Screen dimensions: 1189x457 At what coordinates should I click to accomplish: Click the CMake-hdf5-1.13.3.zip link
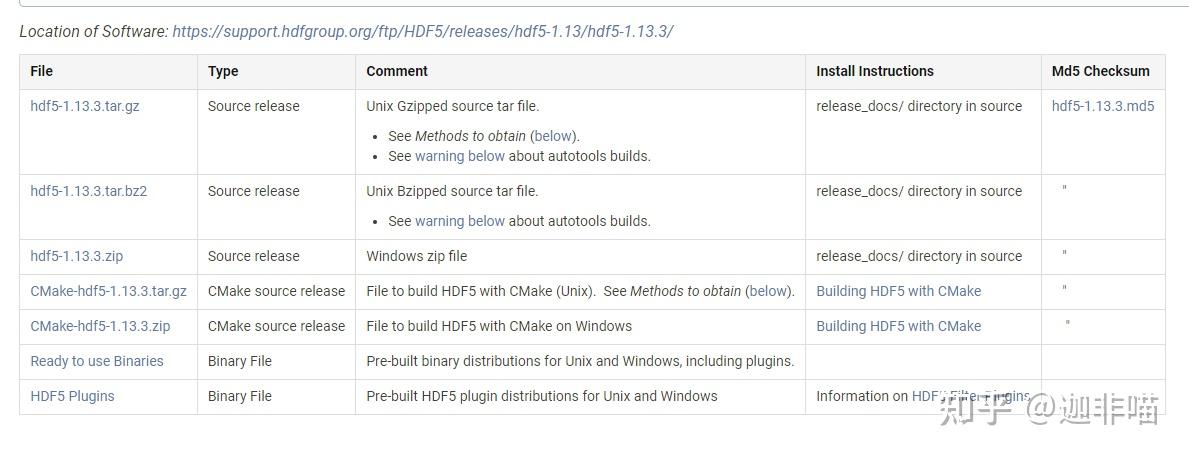point(100,326)
